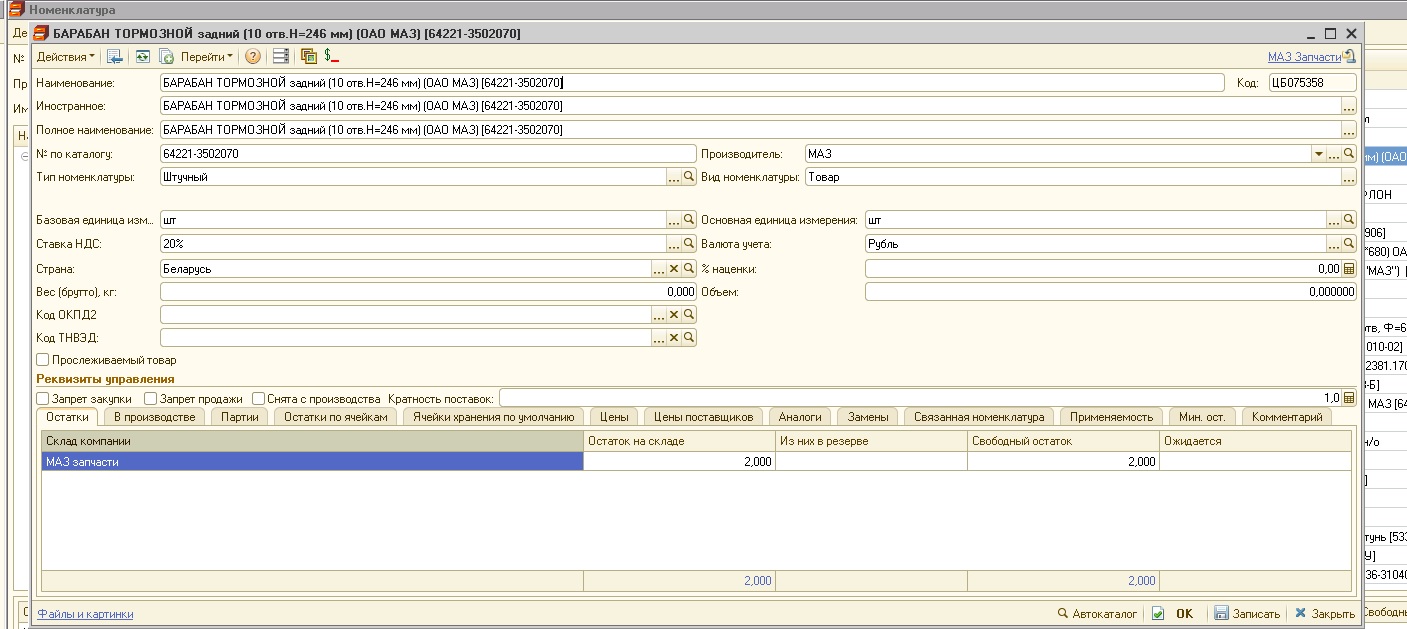Switch to the Остатки по ячейкам tab
1407x629 pixels.
[x=335, y=417]
